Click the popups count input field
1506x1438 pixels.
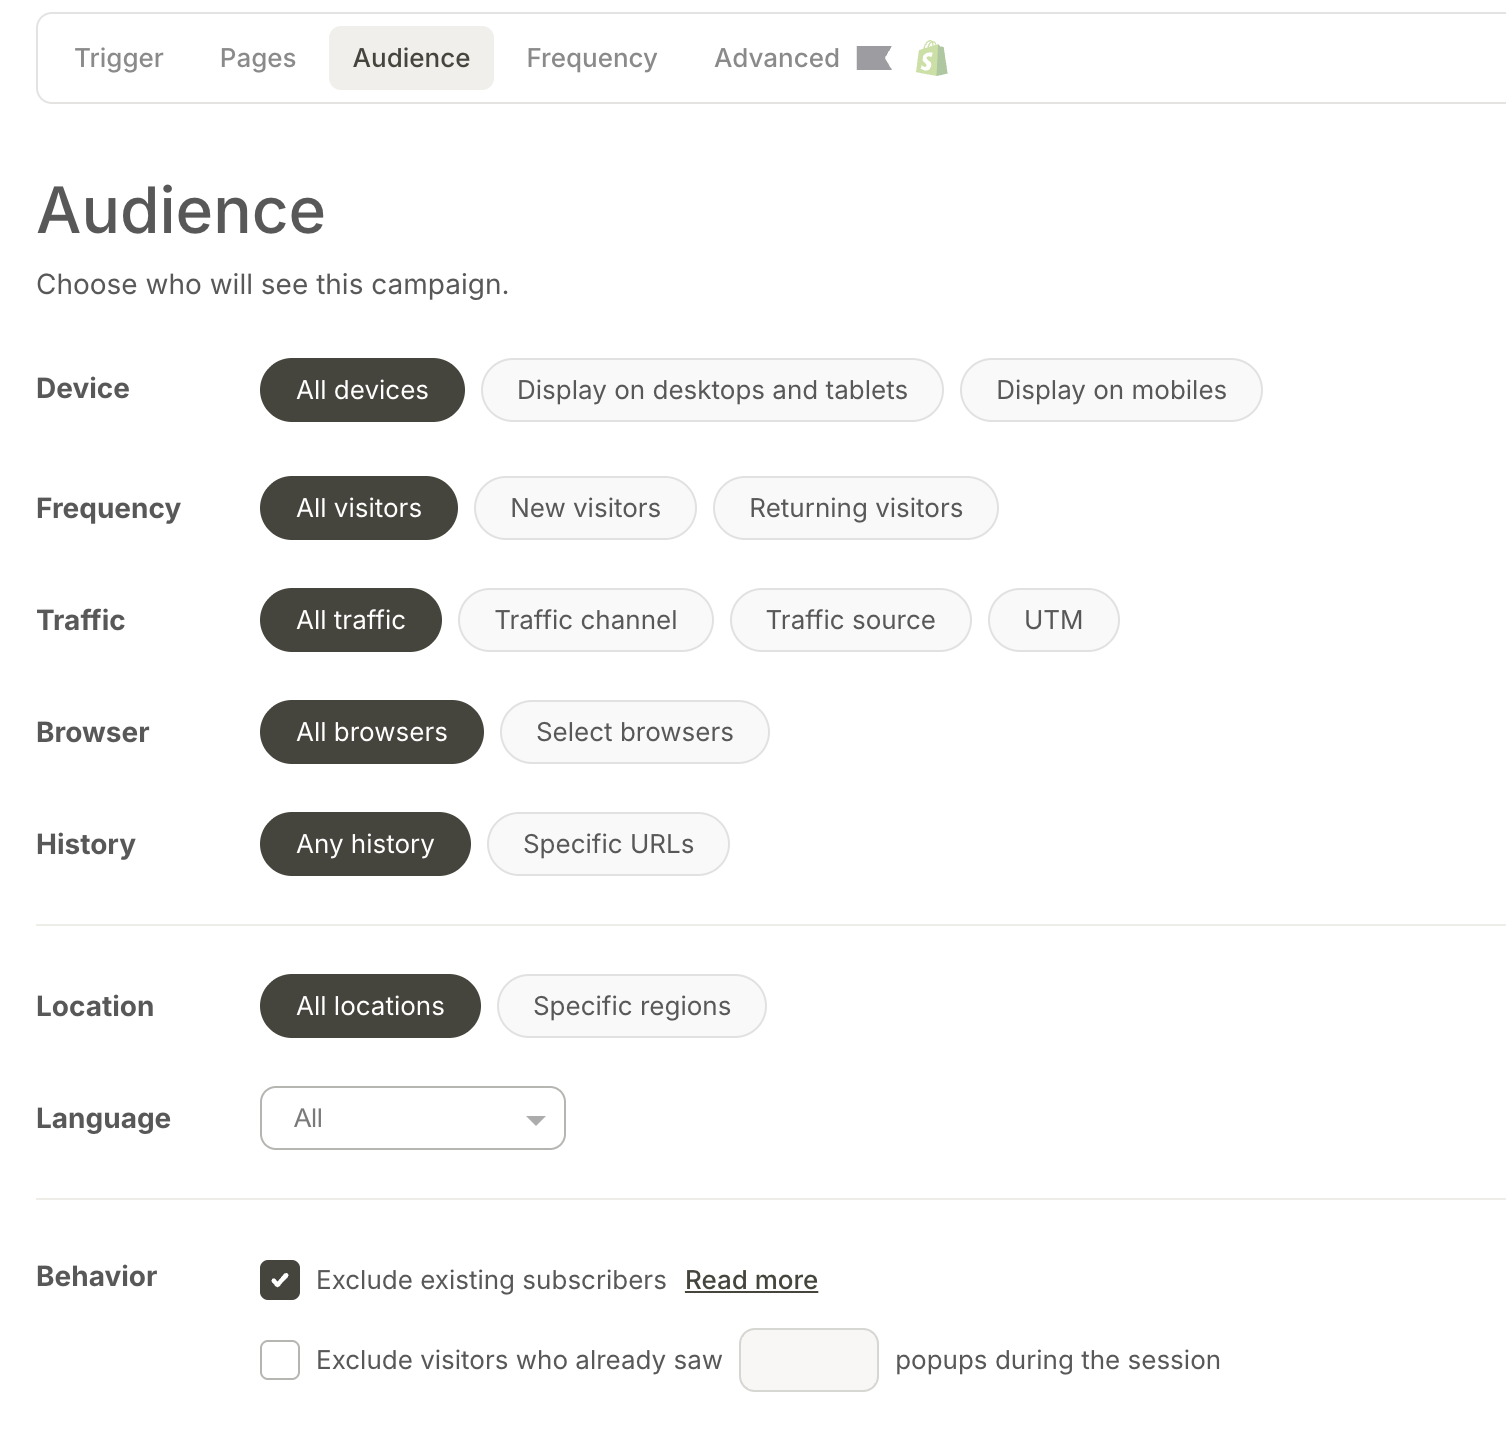(x=808, y=1360)
